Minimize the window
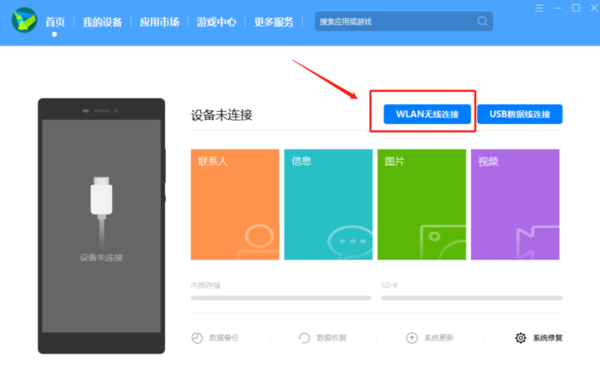600x380 pixels. [558, 8]
